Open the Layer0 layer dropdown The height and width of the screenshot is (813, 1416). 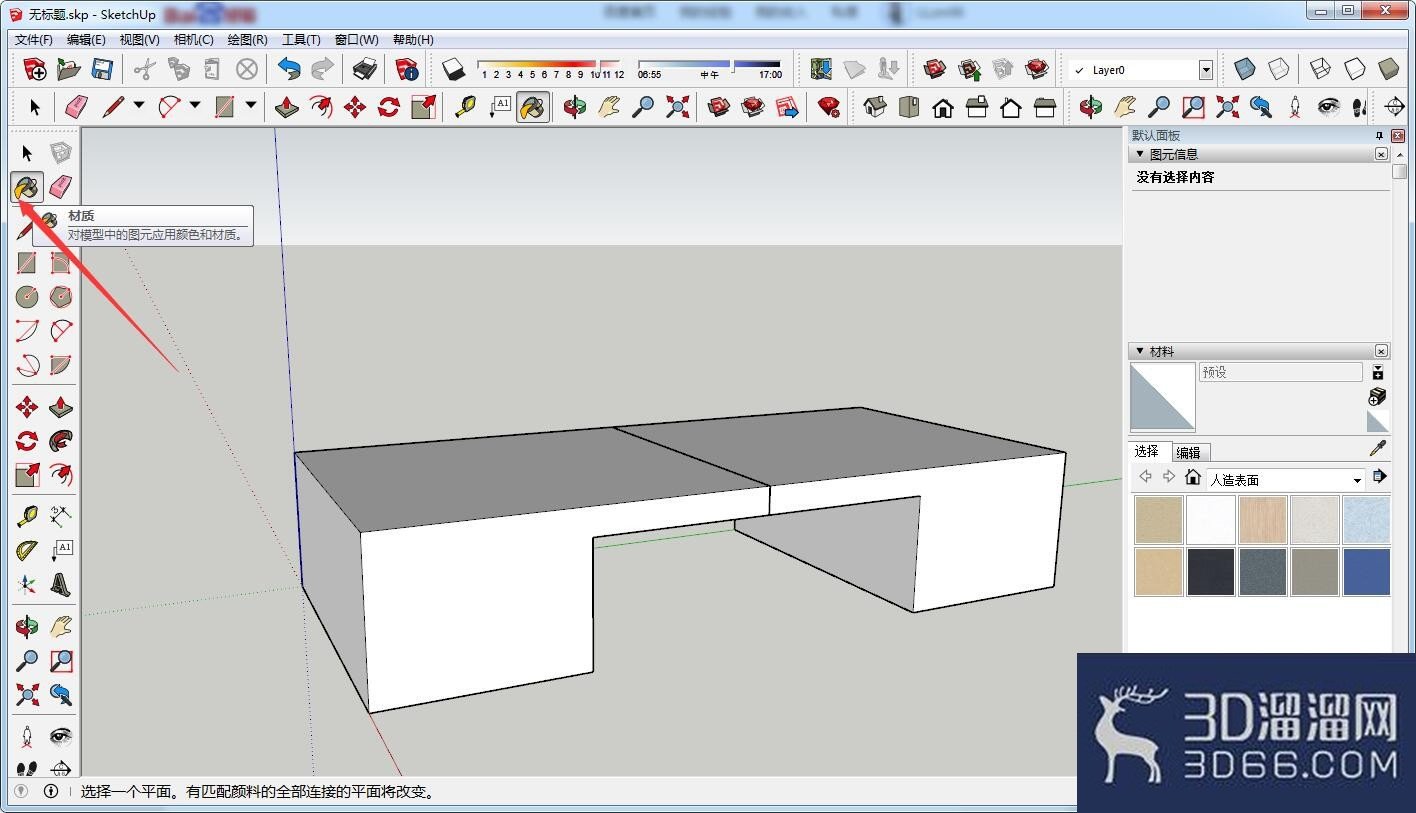(x=1205, y=70)
